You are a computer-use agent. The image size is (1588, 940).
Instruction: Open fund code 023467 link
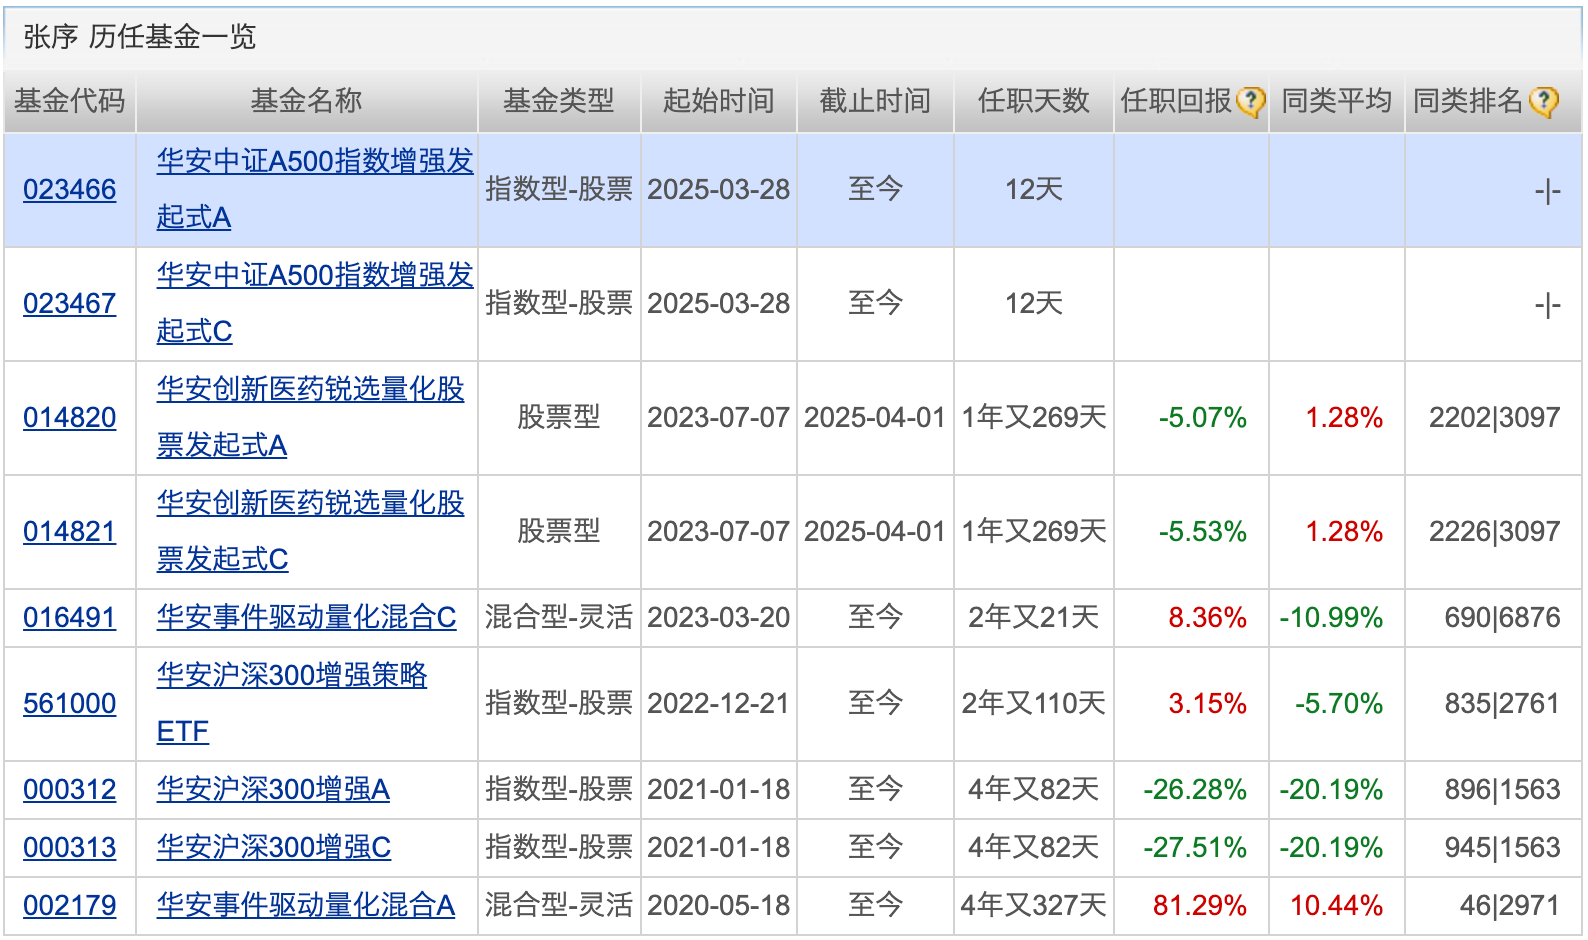pos(70,303)
